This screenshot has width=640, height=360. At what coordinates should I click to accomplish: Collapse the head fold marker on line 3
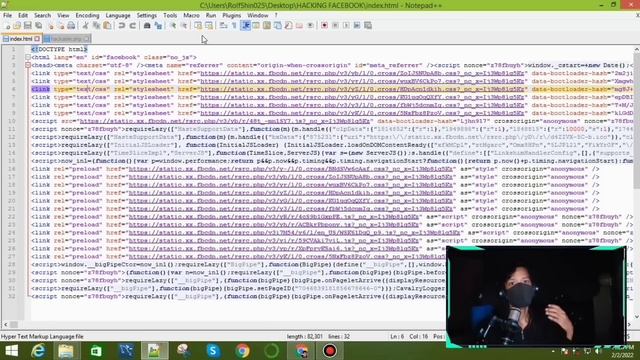pyautogui.click(x=28, y=65)
